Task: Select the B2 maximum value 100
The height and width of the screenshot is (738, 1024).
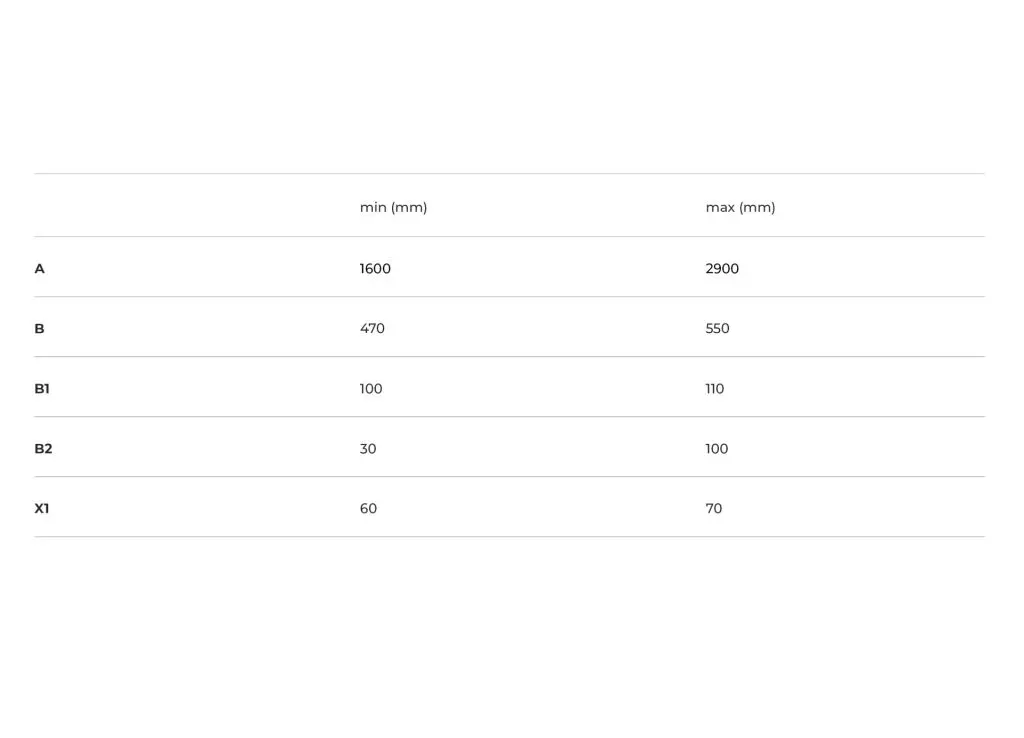Action: pyautogui.click(x=716, y=449)
